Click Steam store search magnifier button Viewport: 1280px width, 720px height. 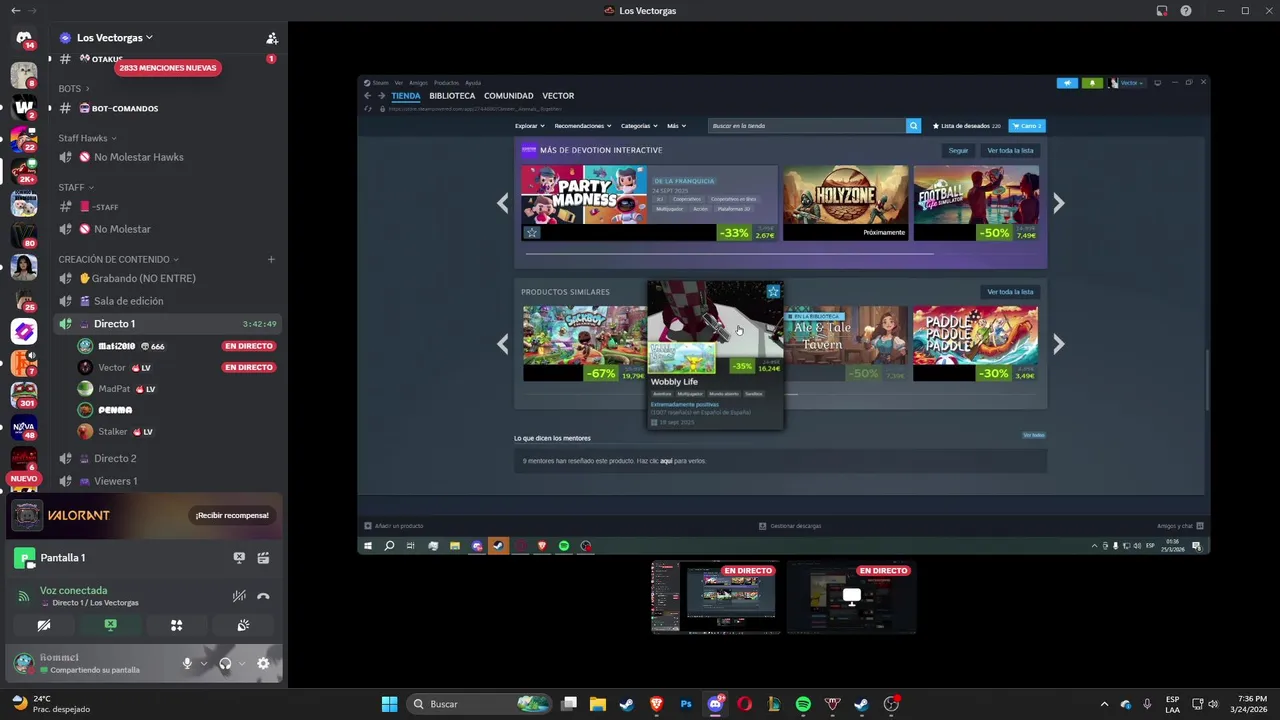point(913,126)
